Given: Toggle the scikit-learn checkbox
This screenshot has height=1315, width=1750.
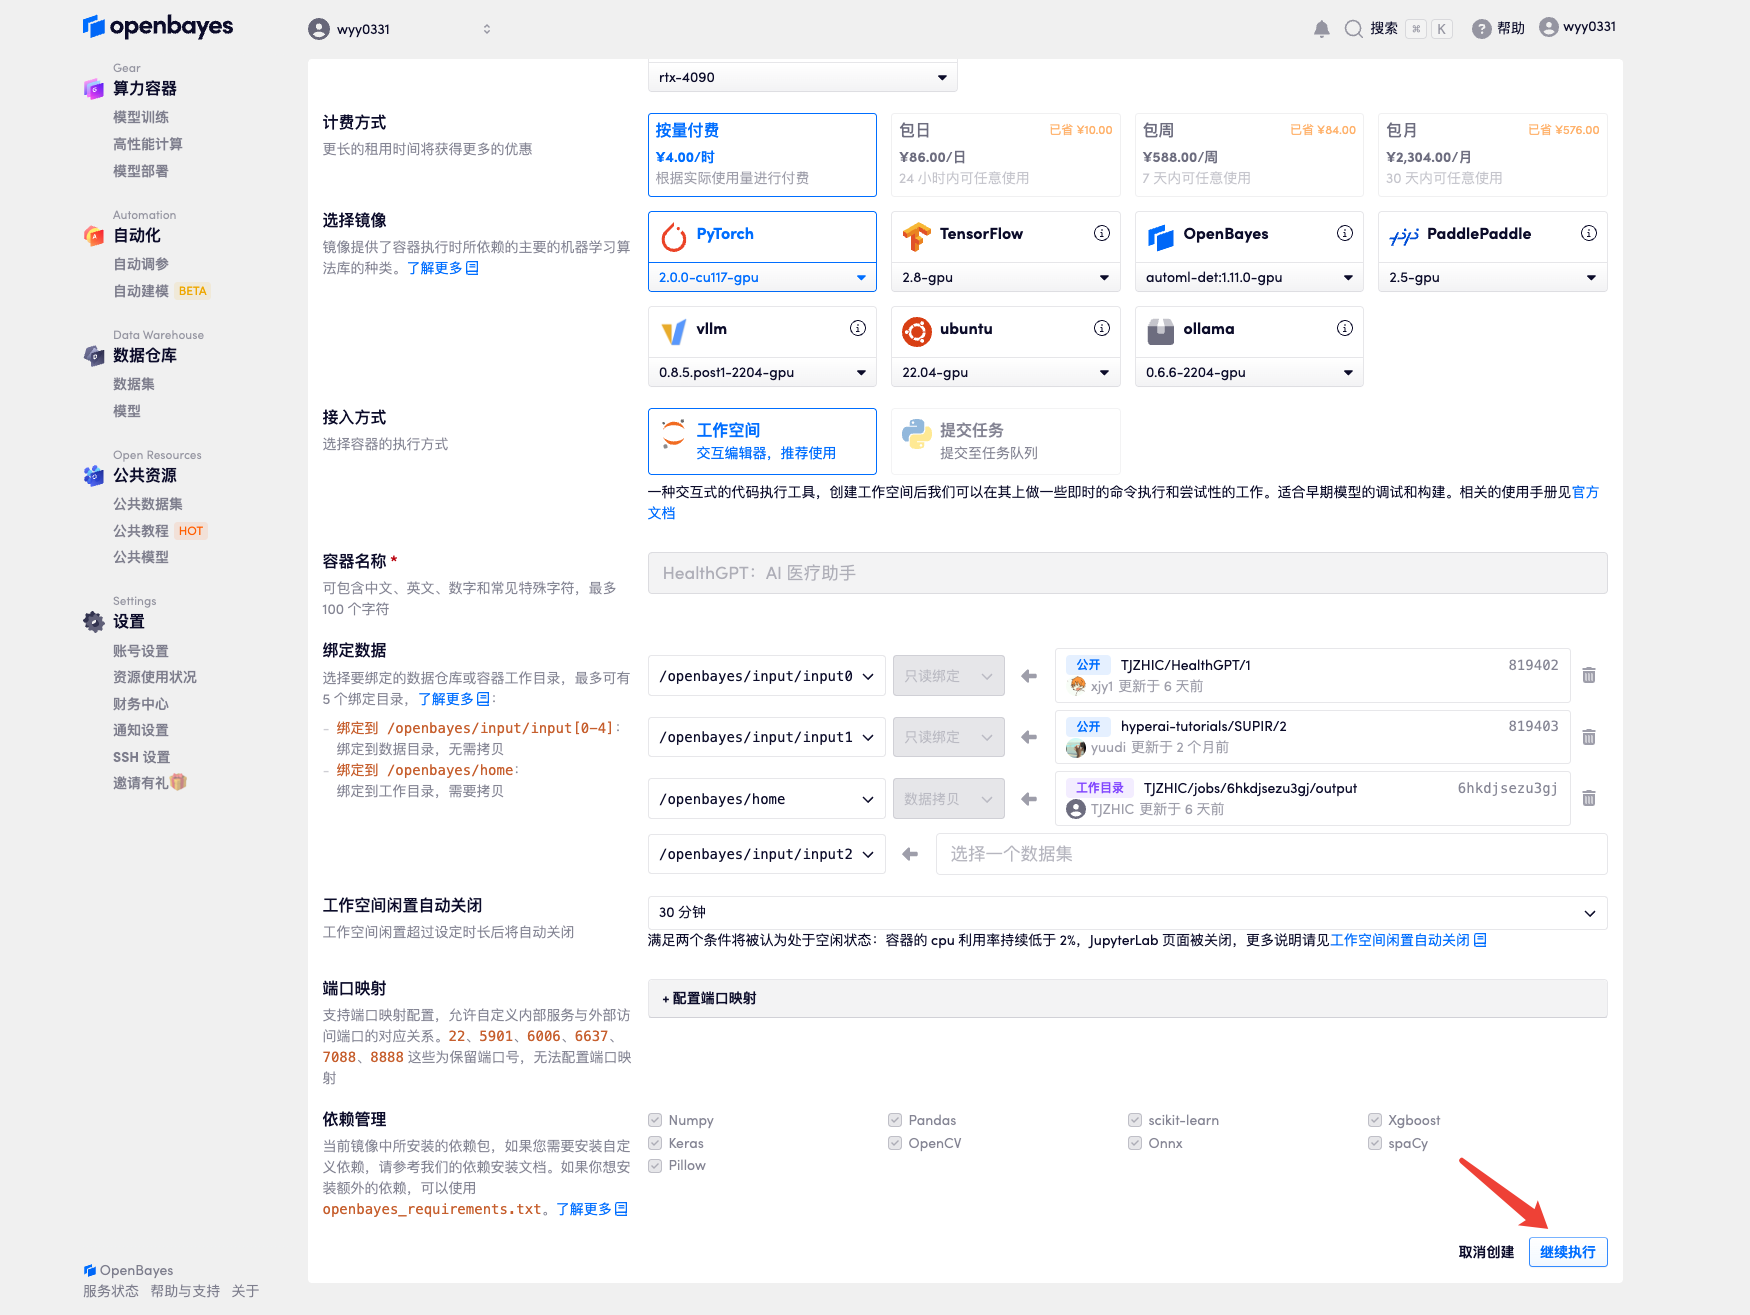Looking at the screenshot, I should 1135,1120.
